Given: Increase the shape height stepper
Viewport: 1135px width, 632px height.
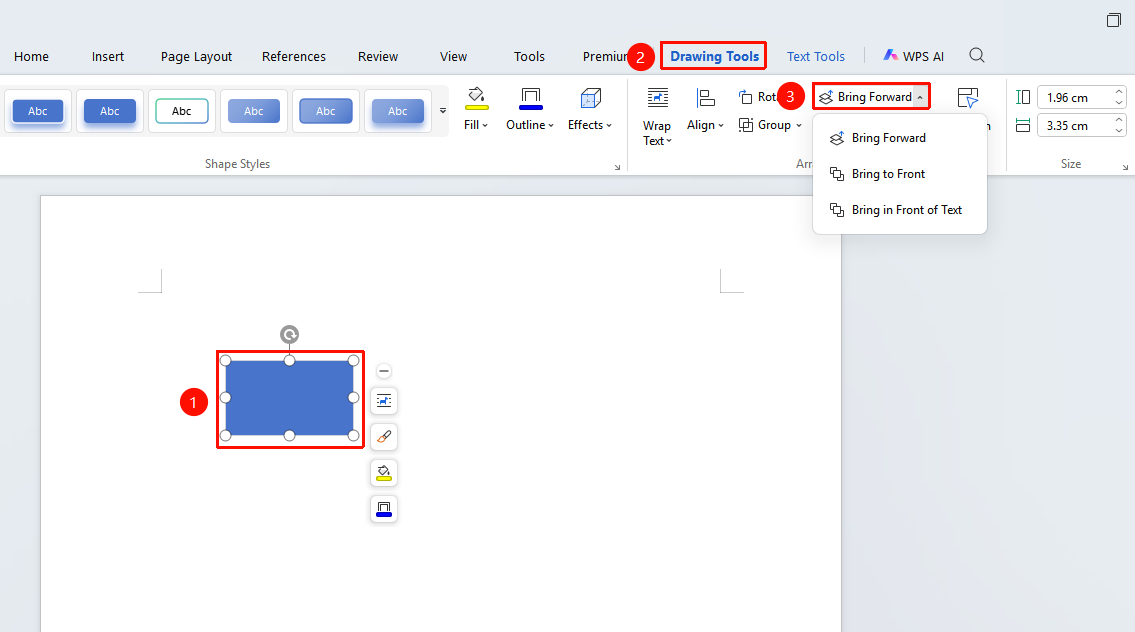Looking at the screenshot, I should tap(1119, 92).
